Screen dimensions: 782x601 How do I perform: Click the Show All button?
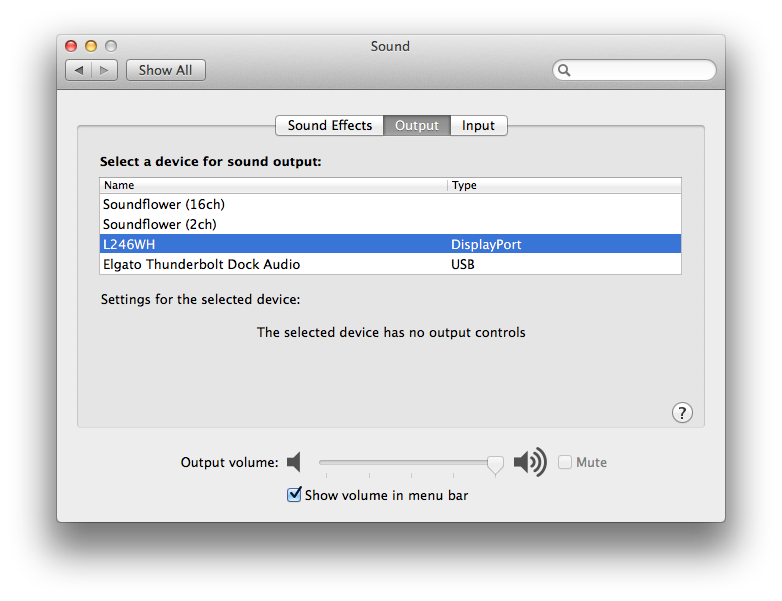click(x=166, y=70)
